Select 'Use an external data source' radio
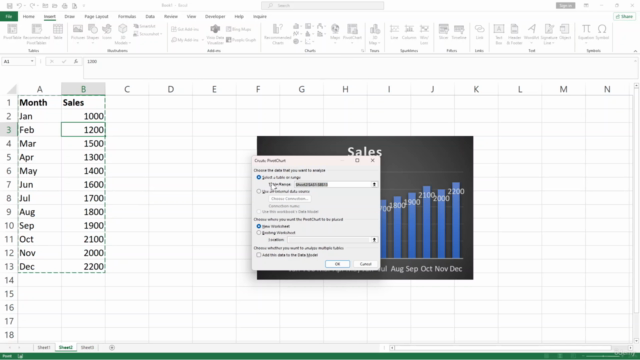The height and width of the screenshot is (360, 640). (x=259, y=191)
